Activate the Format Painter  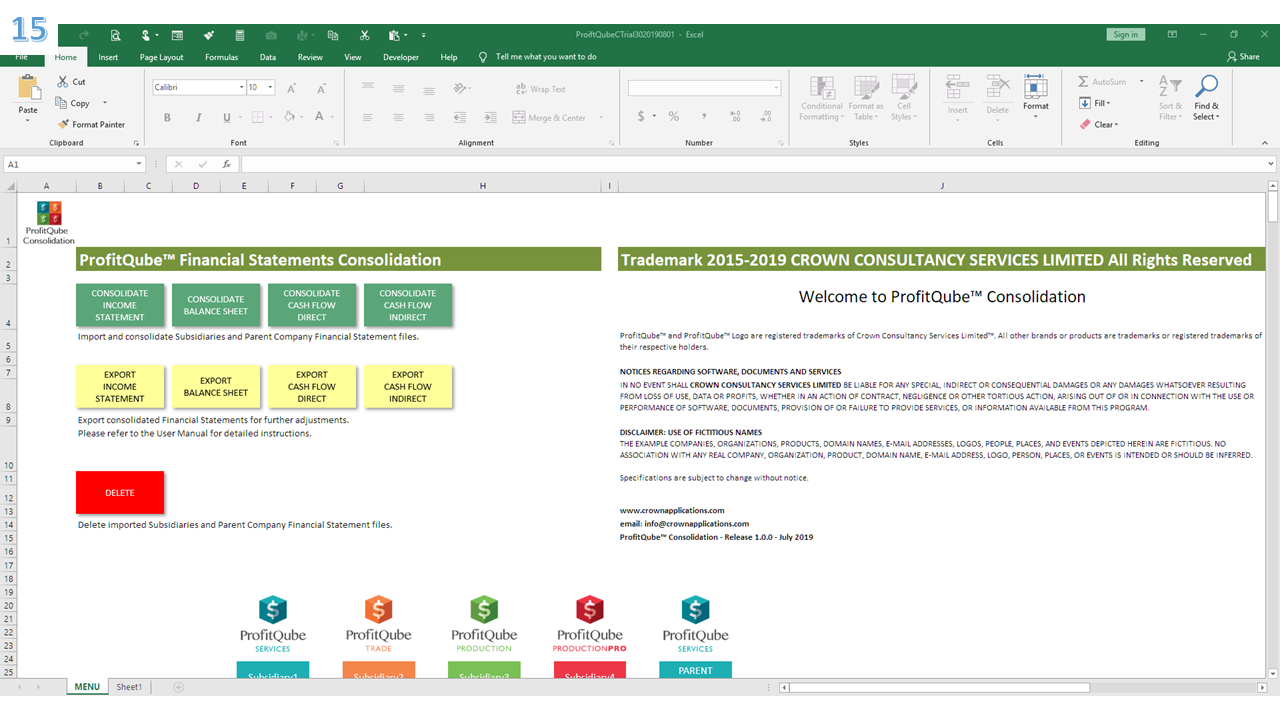(91, 124)
